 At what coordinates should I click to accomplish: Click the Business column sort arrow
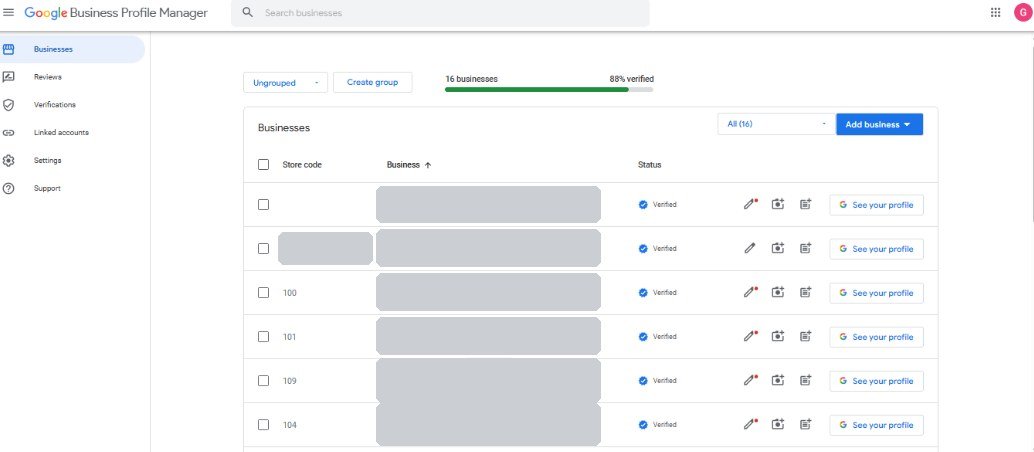pos(427,165)
